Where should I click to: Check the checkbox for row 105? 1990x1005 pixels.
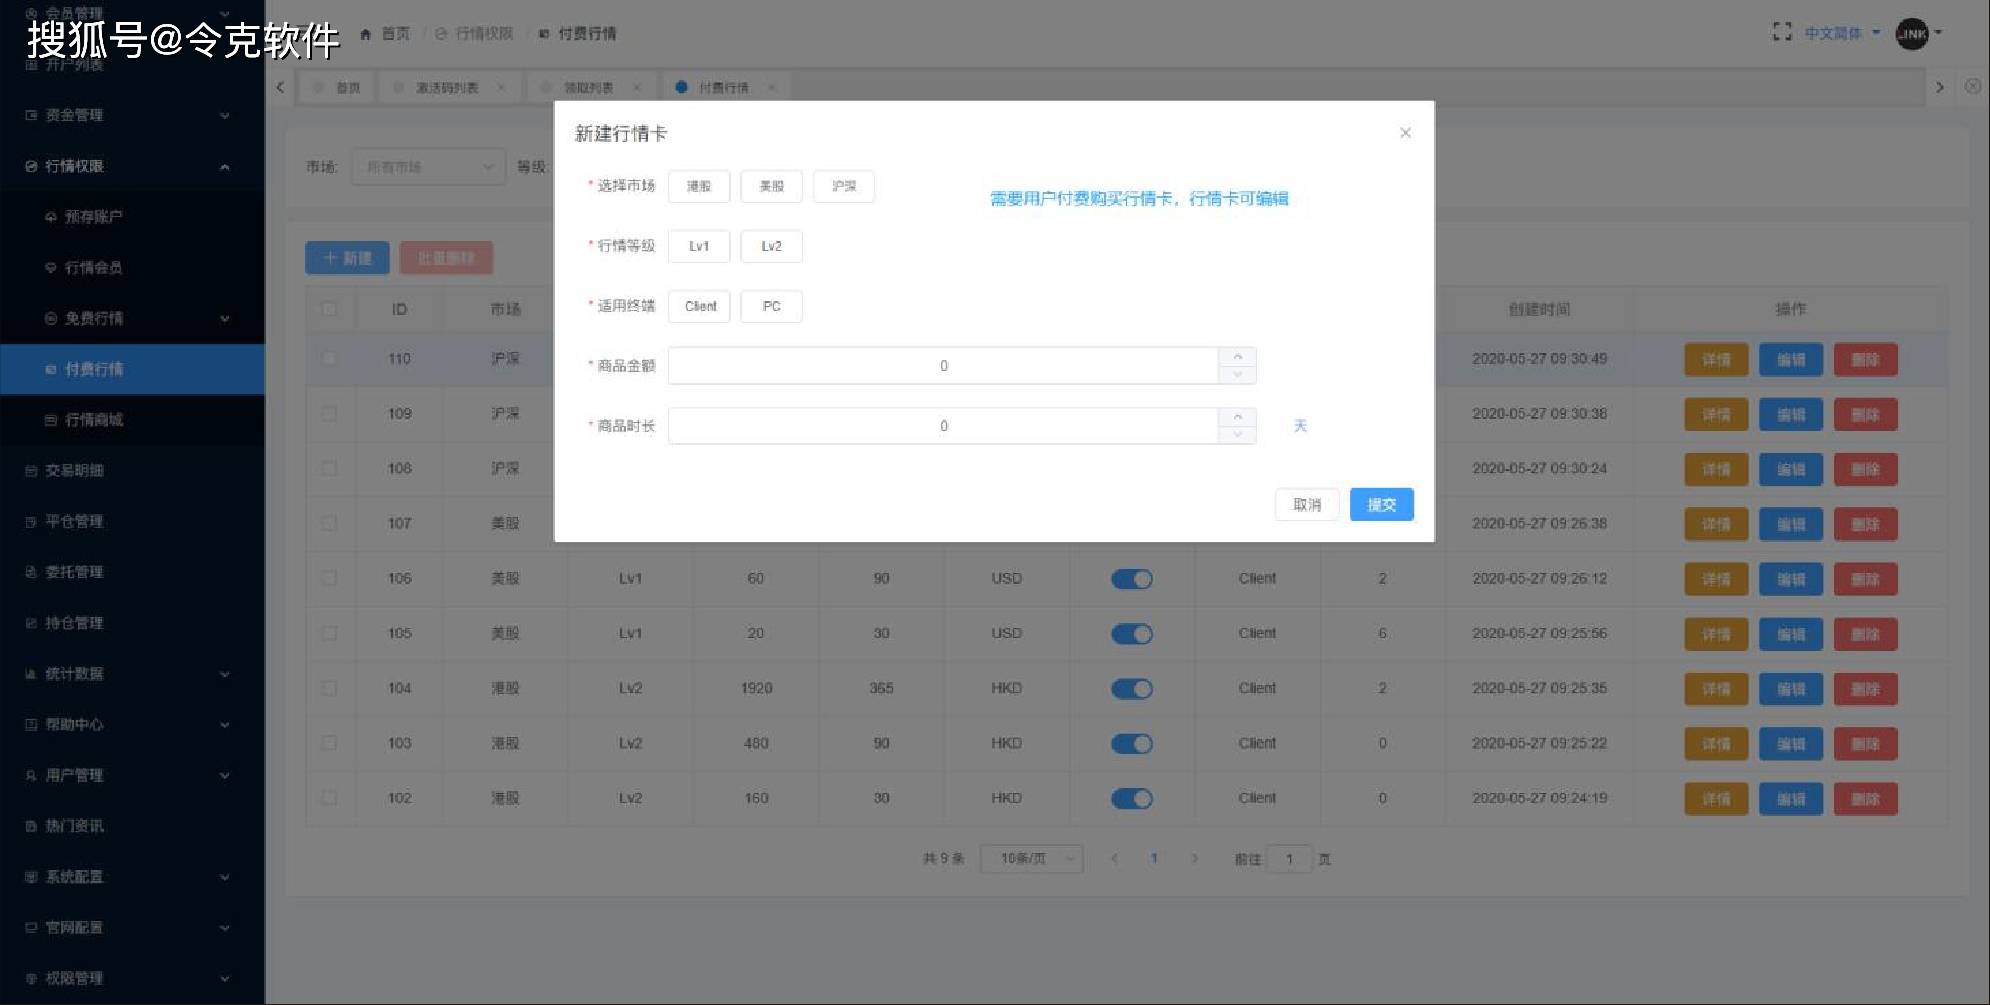pos(329,633)
